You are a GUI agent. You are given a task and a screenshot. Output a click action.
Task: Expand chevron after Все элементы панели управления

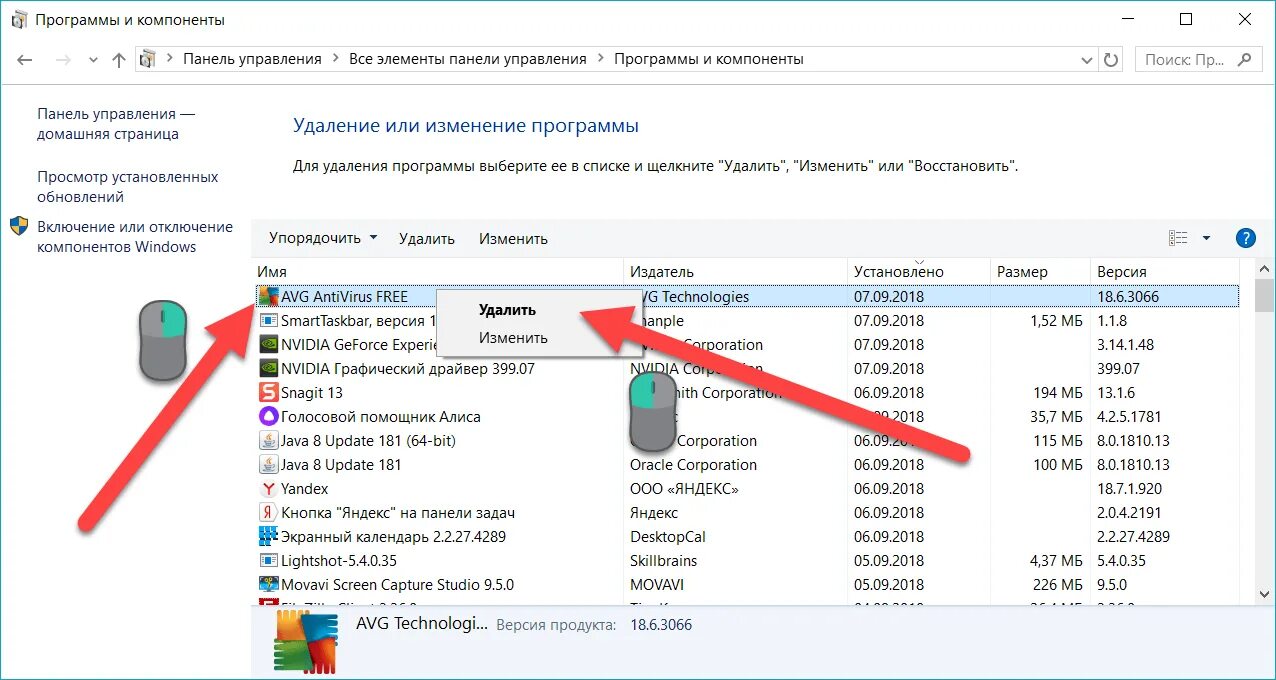(600, 59)
